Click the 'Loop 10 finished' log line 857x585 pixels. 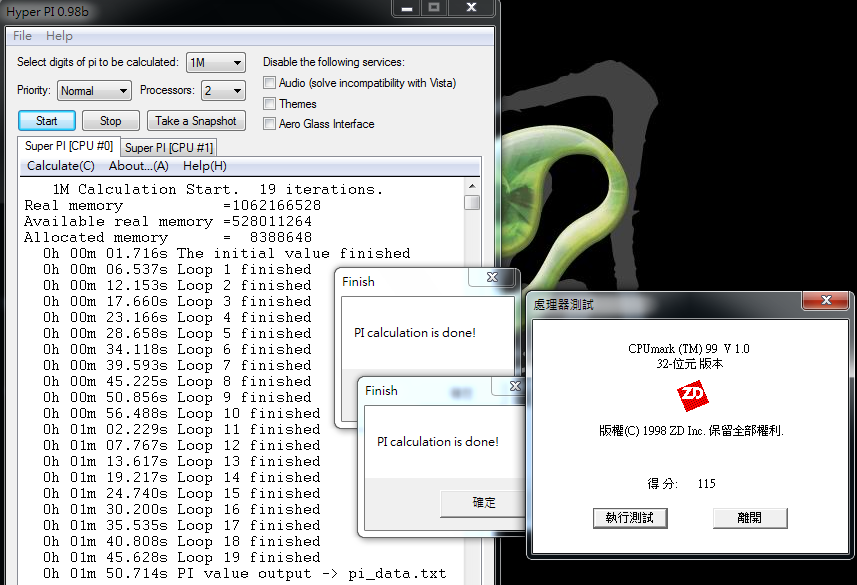[182, 413]
